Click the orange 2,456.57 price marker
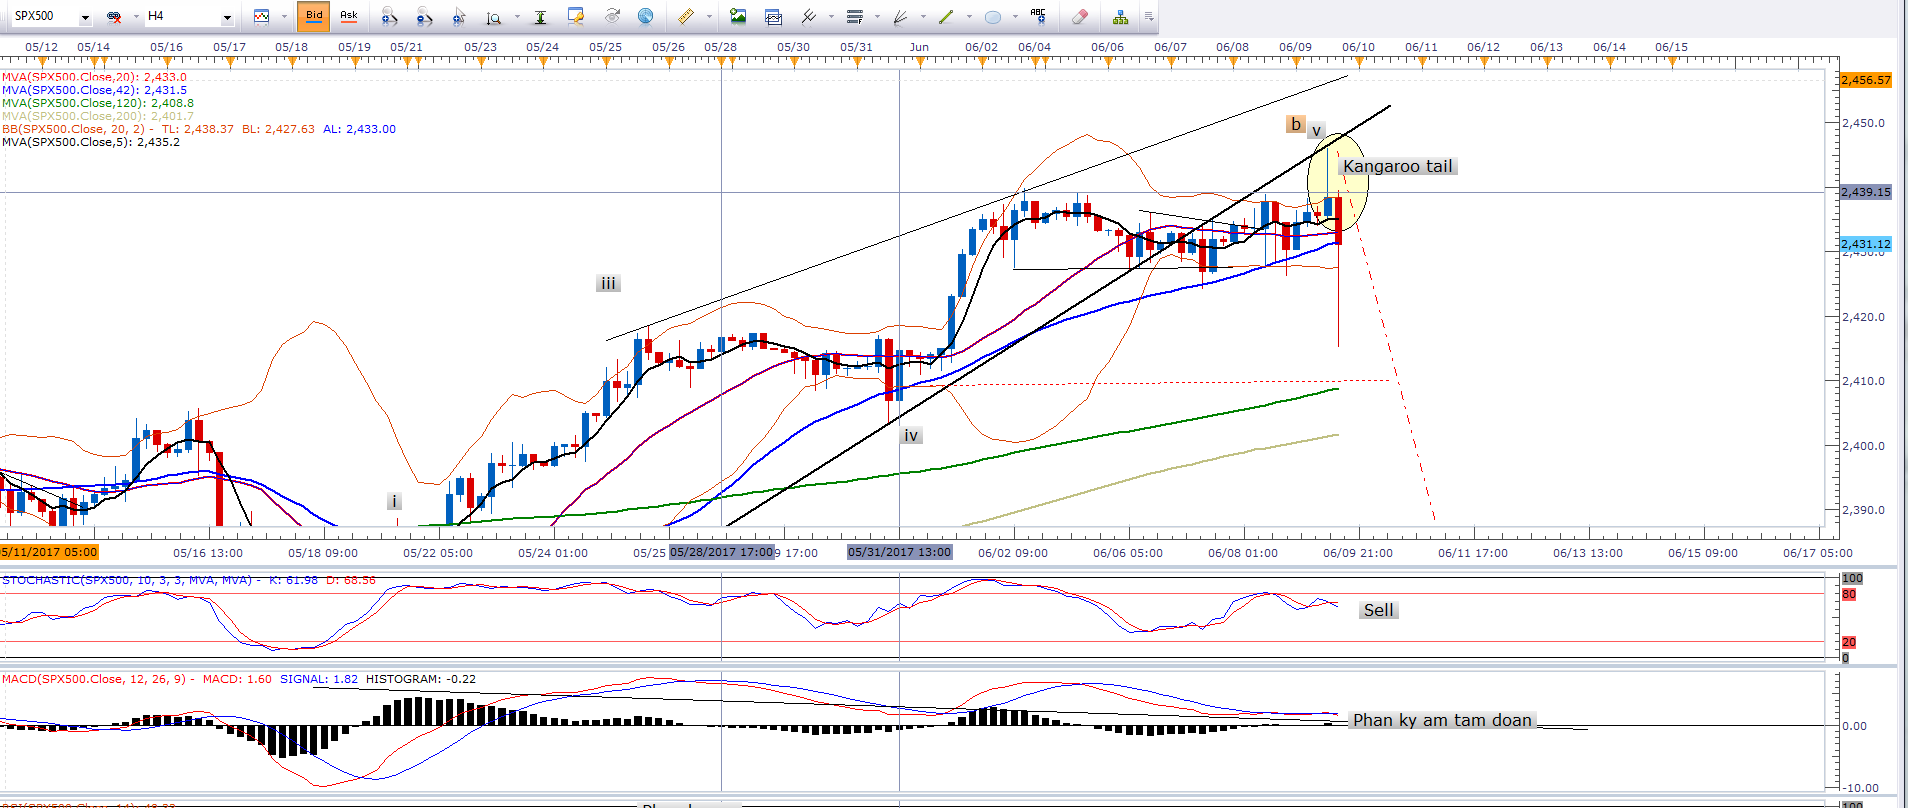This screenshot has width=1908, height=808. (1865, 79)
